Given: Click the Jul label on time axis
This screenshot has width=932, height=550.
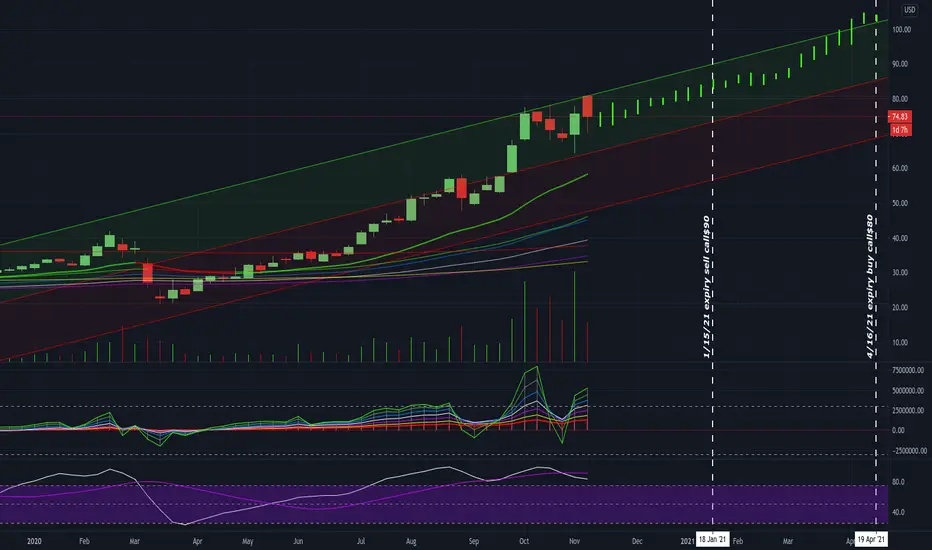Looking at the screenshot, I should pyautogui.click(x=360, y=541).
